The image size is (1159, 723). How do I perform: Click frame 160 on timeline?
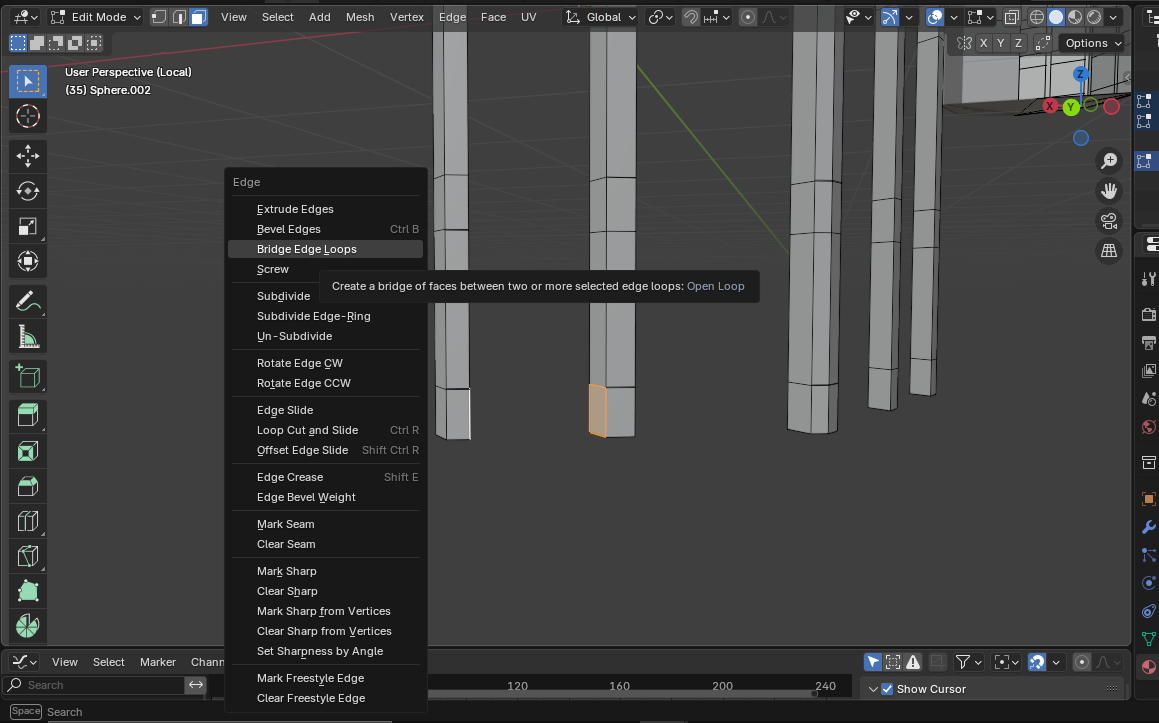pyautogui.click(x=619, y=685)
